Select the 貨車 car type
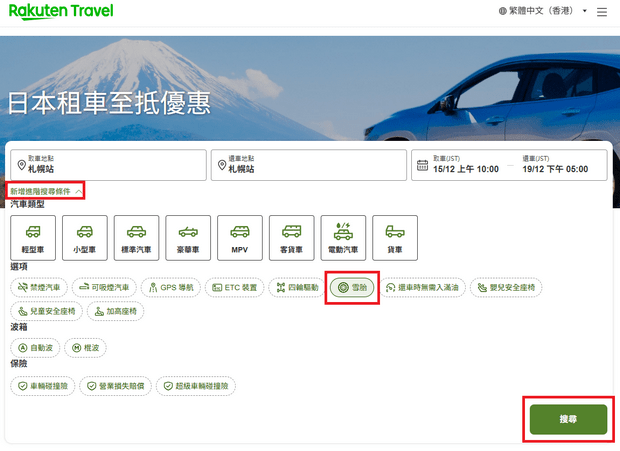The height and width of the screenshot is (451, 620). click(x=395, y=238)
